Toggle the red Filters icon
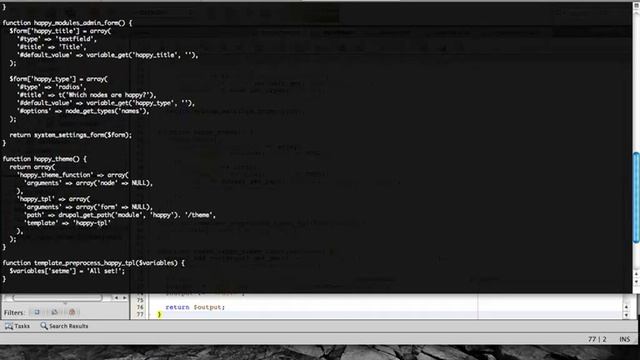The width and height of the screenshot is (640, 360). tap(72, 313)
